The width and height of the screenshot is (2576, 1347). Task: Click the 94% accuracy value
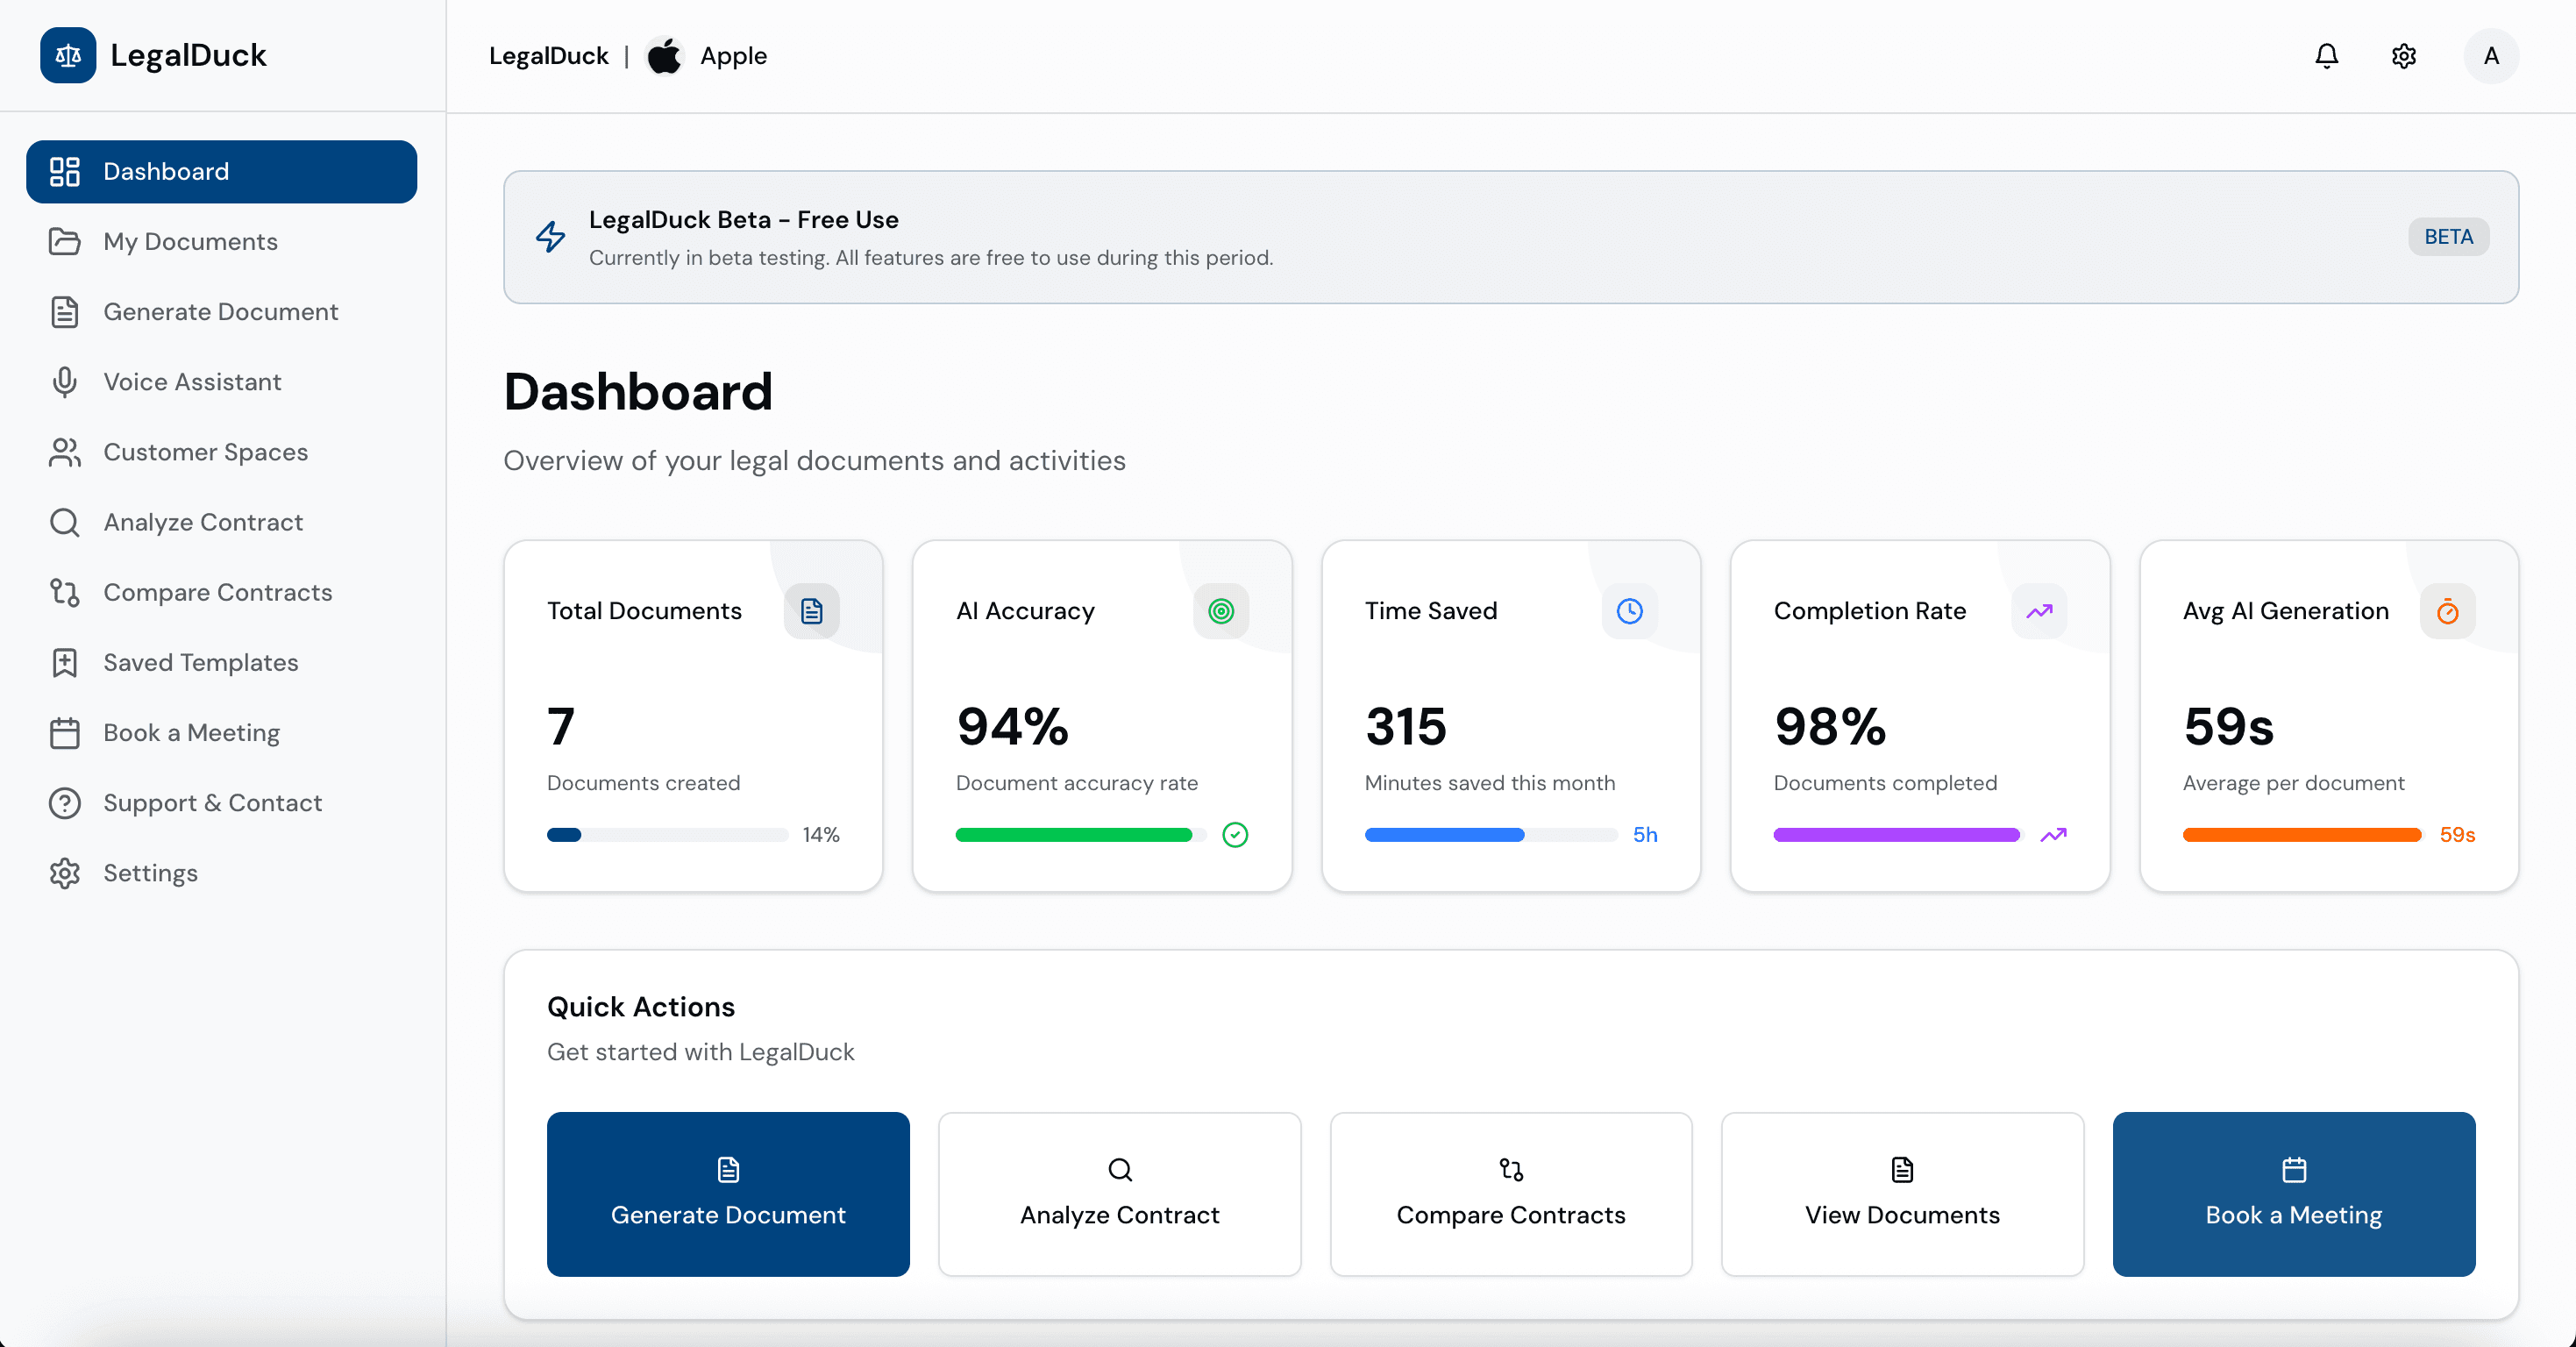coord(1012,726)
